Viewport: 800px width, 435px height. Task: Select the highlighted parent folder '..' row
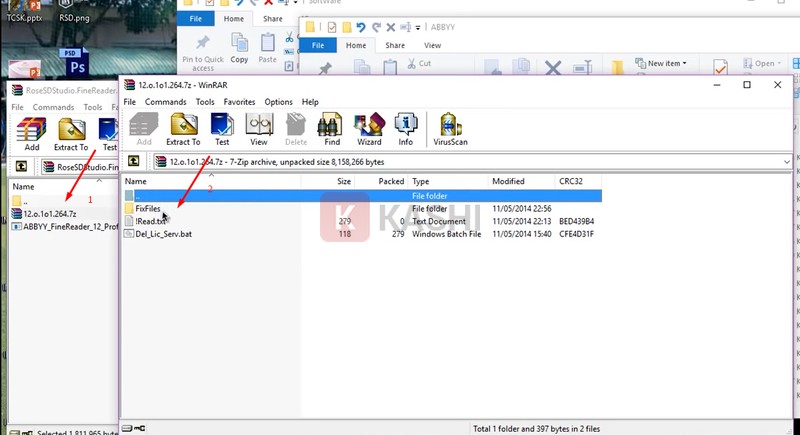coord(362,196)
